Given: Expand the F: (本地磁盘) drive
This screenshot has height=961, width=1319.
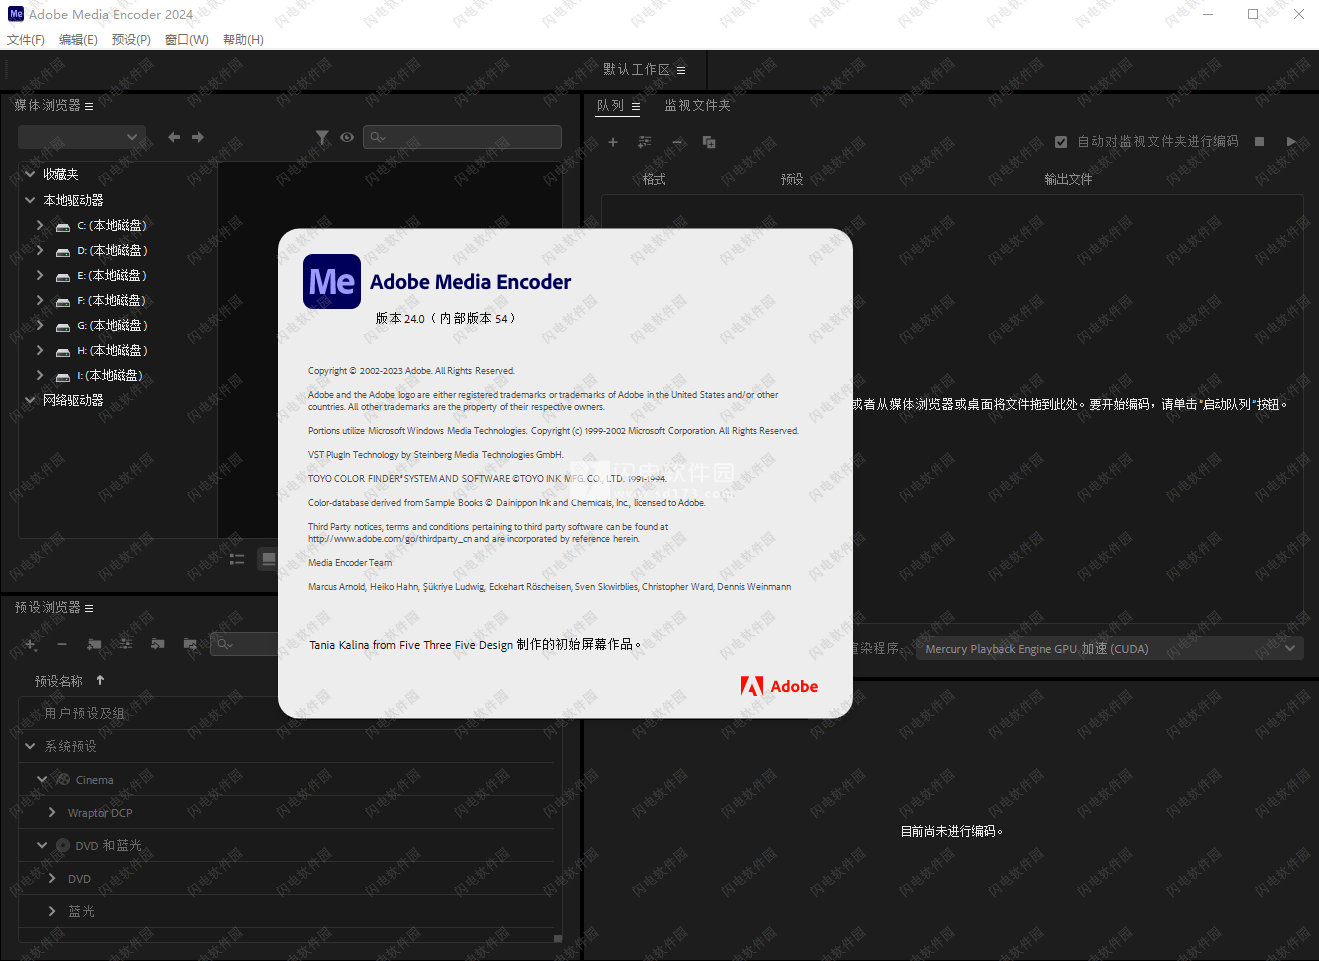Looking at the screenshot, I should (40, 300).
